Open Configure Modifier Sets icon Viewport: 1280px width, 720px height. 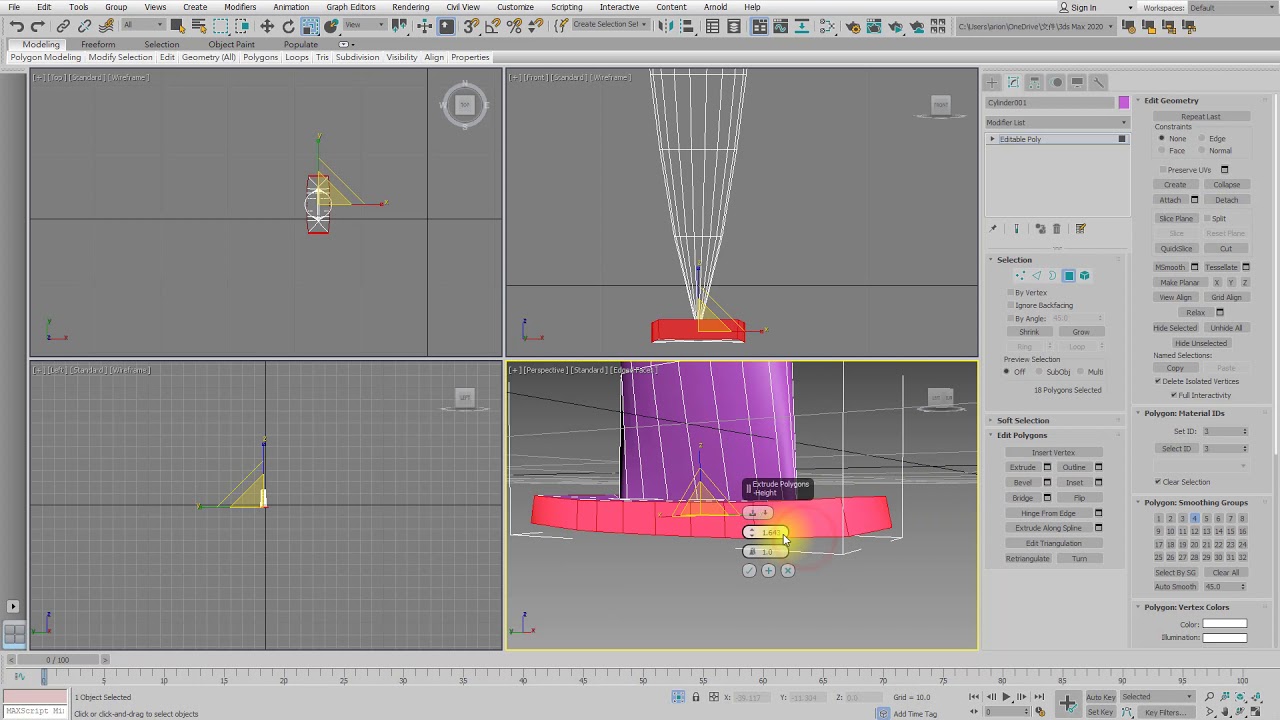pos(1080,229)
